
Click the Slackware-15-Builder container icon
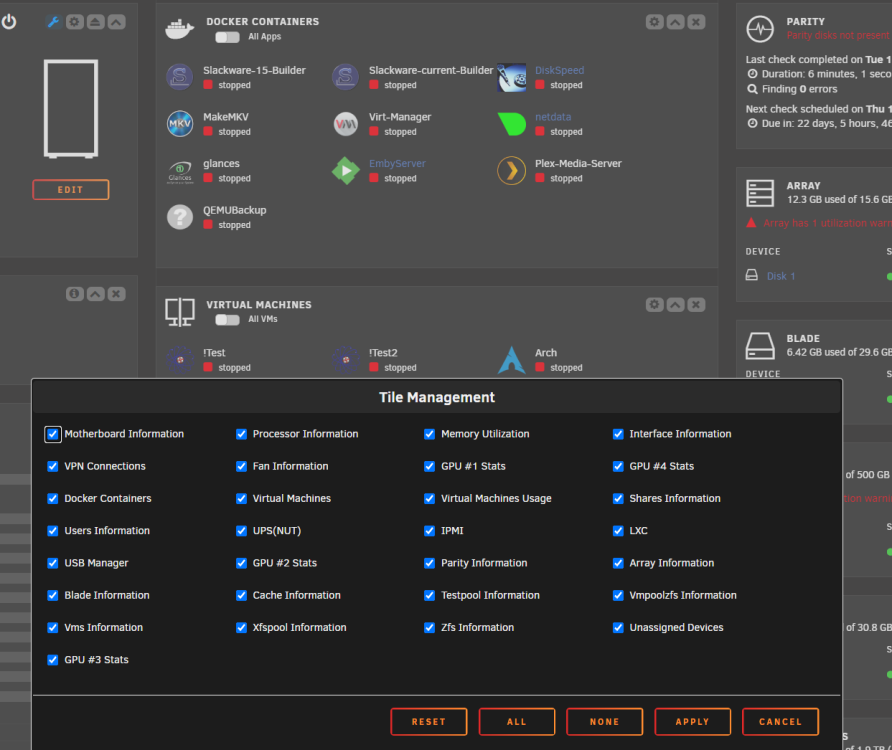pyautogui.click(x=180, y=77)
